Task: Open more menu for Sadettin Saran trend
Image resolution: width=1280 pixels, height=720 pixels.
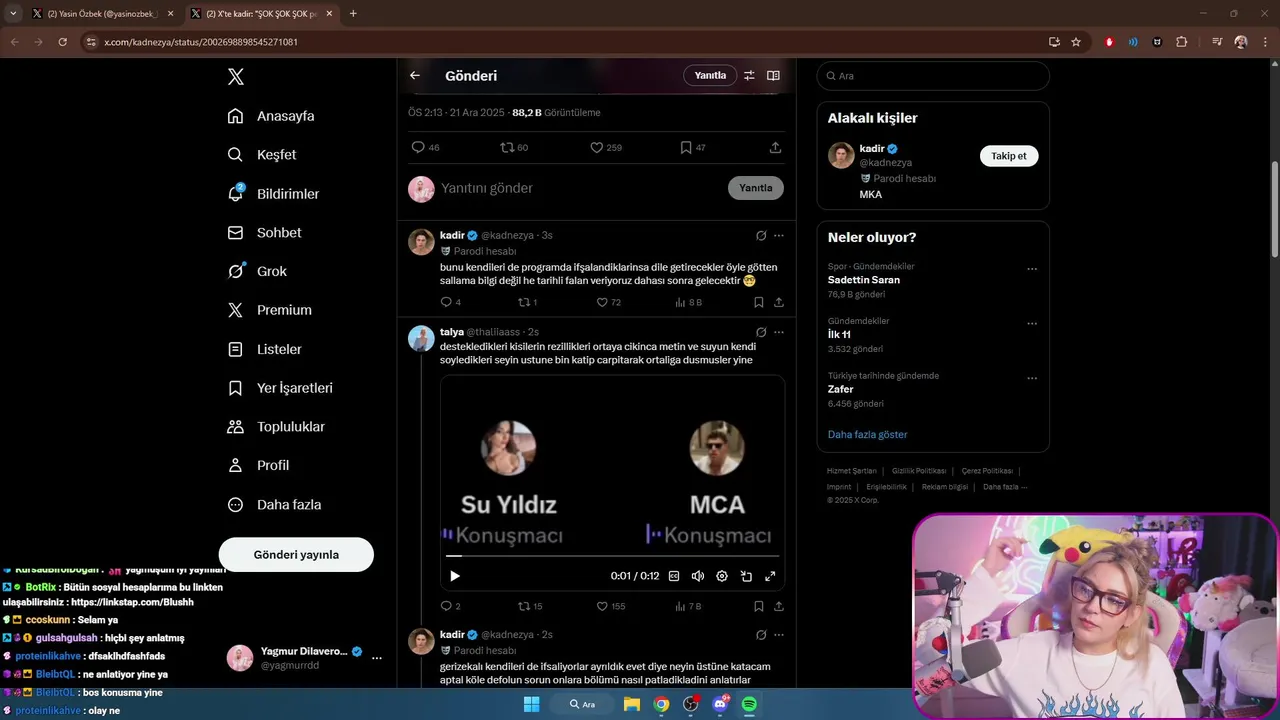Action: click(1032, 269)
